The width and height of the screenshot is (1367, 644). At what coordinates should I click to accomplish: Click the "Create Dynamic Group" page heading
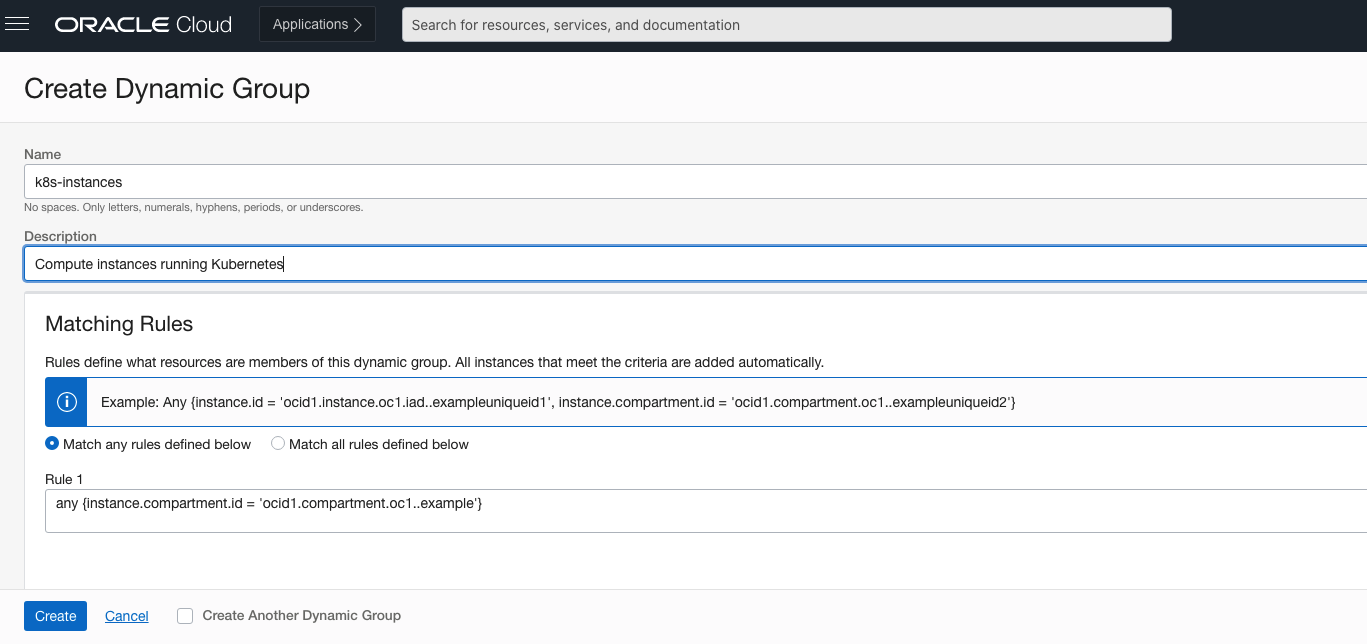click(x=166, y=89)
